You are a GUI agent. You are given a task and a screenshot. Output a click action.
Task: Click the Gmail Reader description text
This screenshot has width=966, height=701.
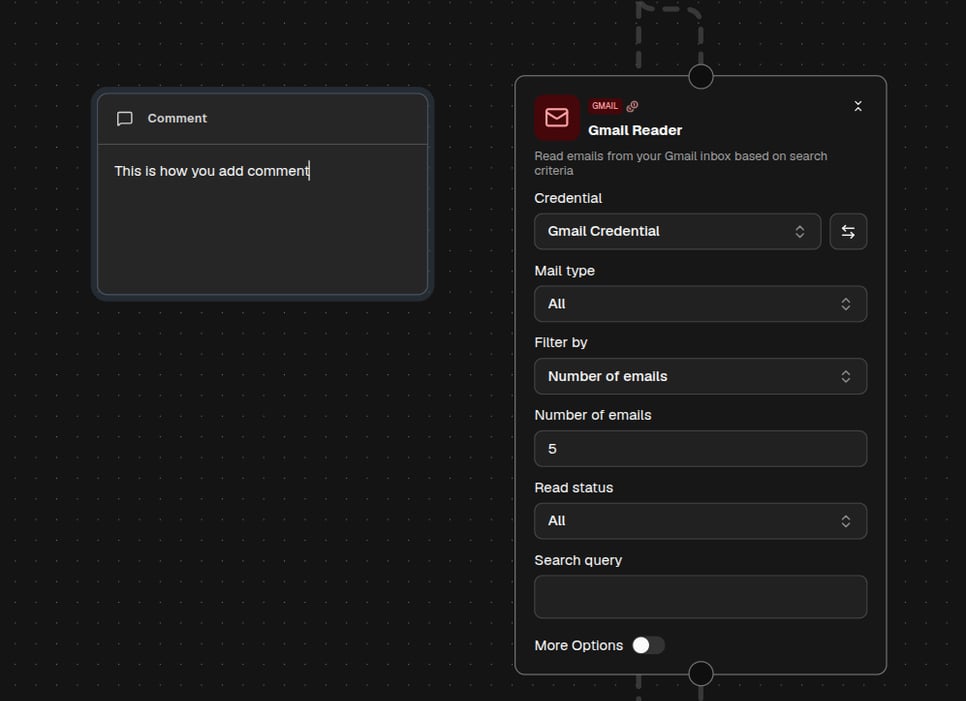680,163
